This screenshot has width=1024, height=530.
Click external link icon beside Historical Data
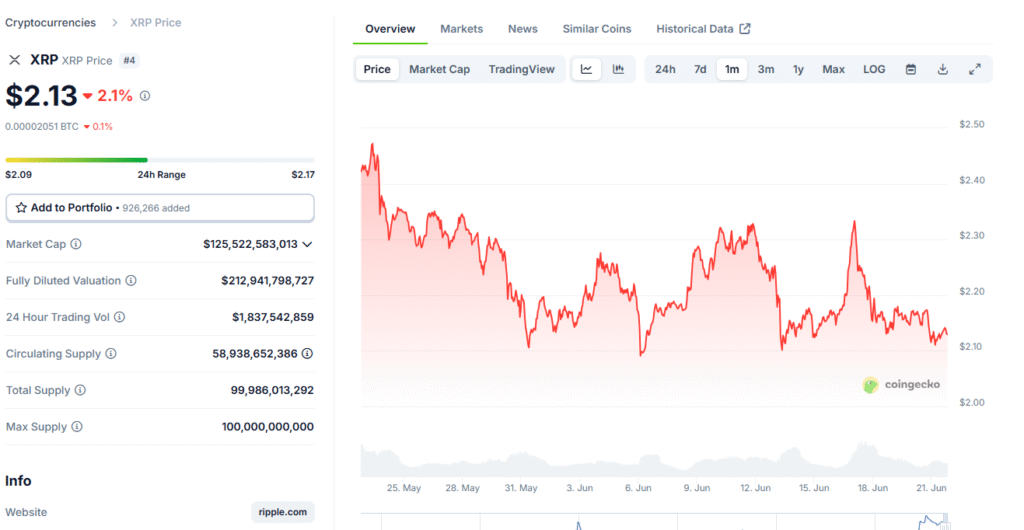pyautogui.click(x=745, y=29)
